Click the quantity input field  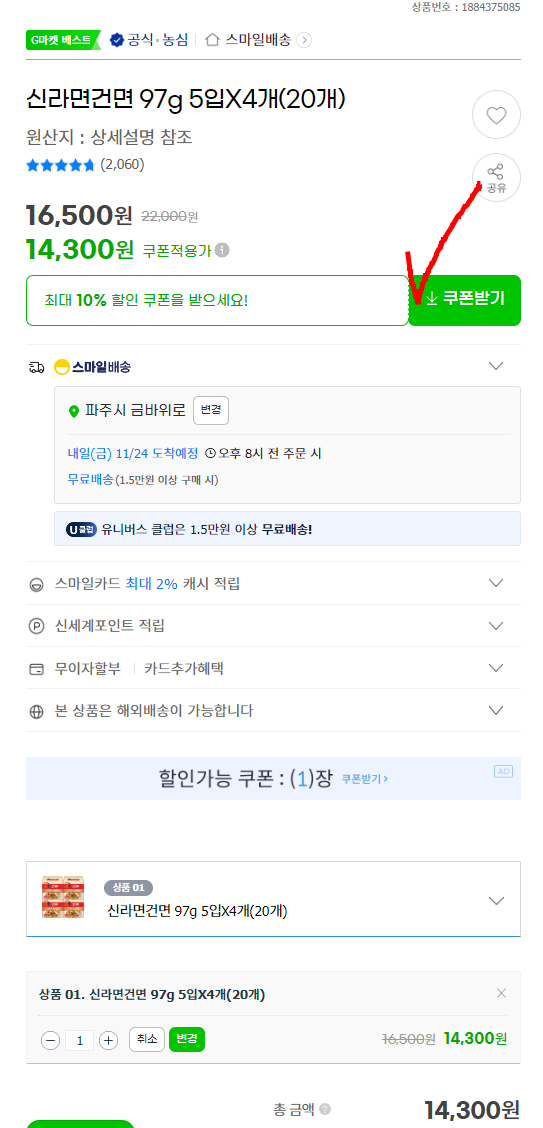pyautogui.click(x=80, y=1040)
